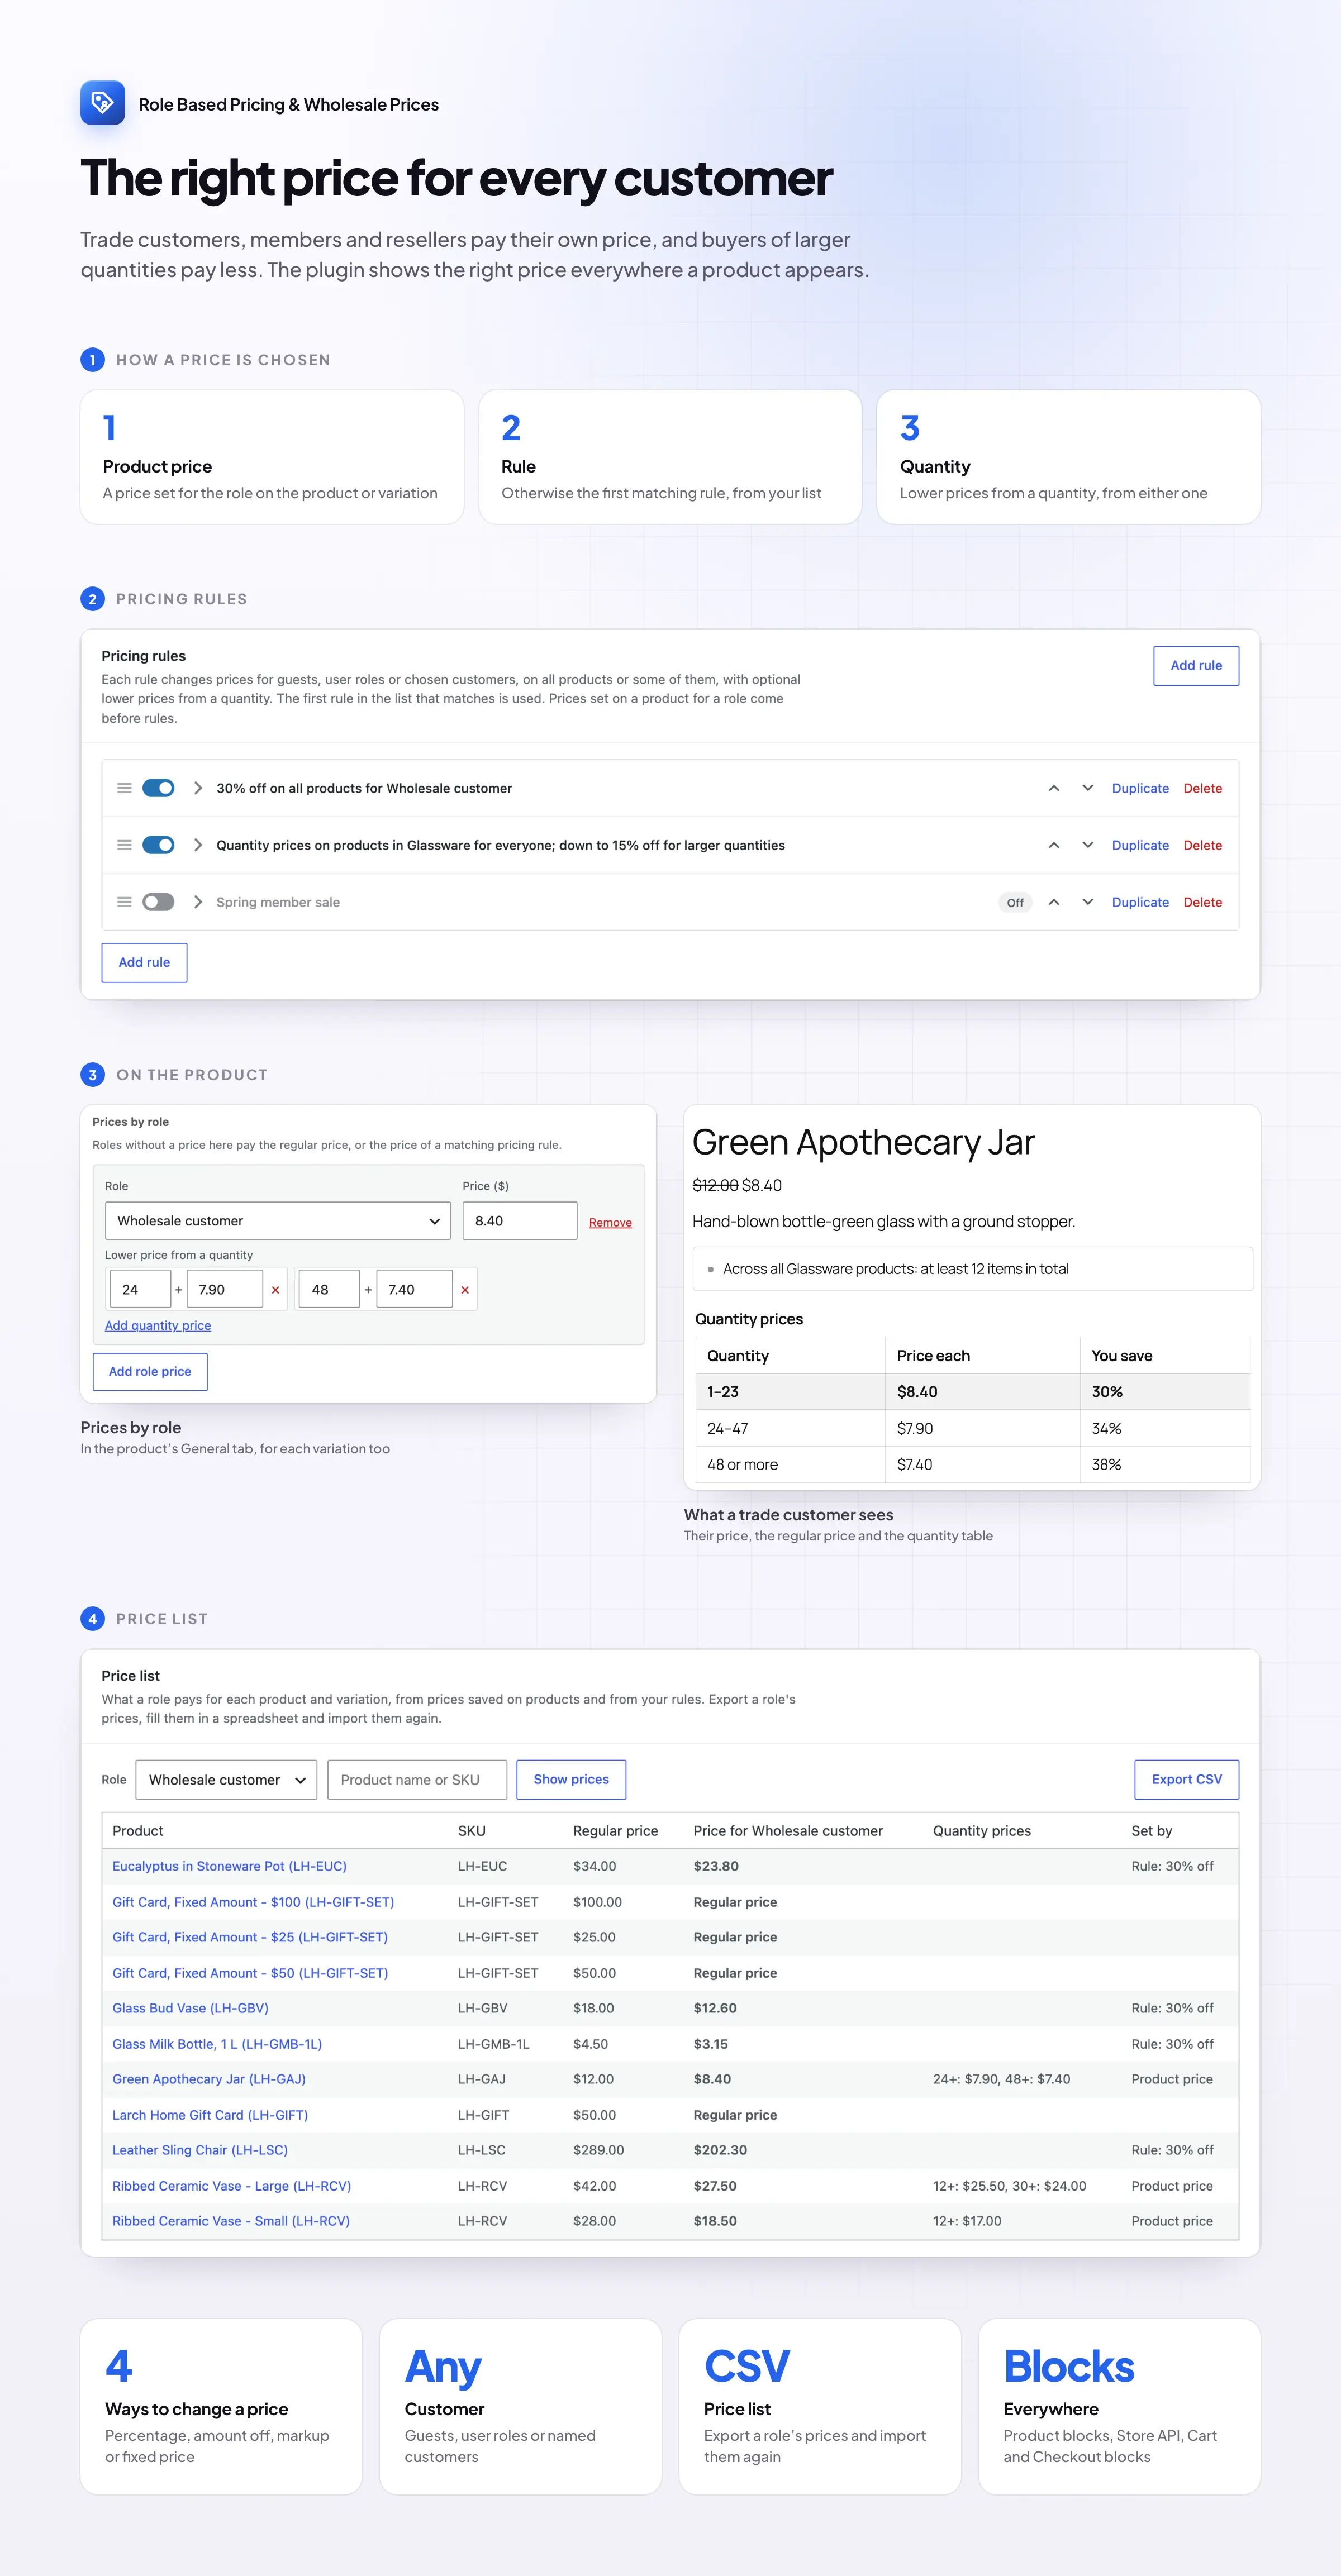Open the Role dropdown in Prices by role
1341x2576 pixels.
[x=278, y=1221]
